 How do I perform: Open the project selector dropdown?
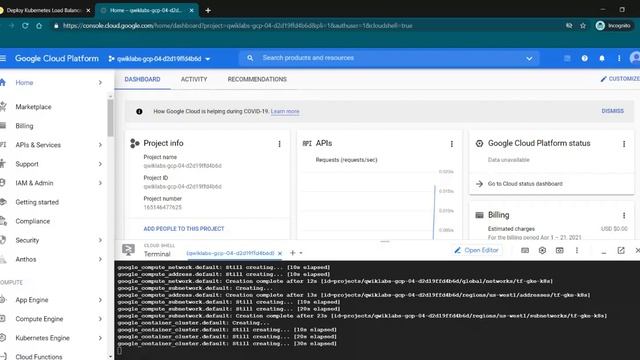click(160, 59)
